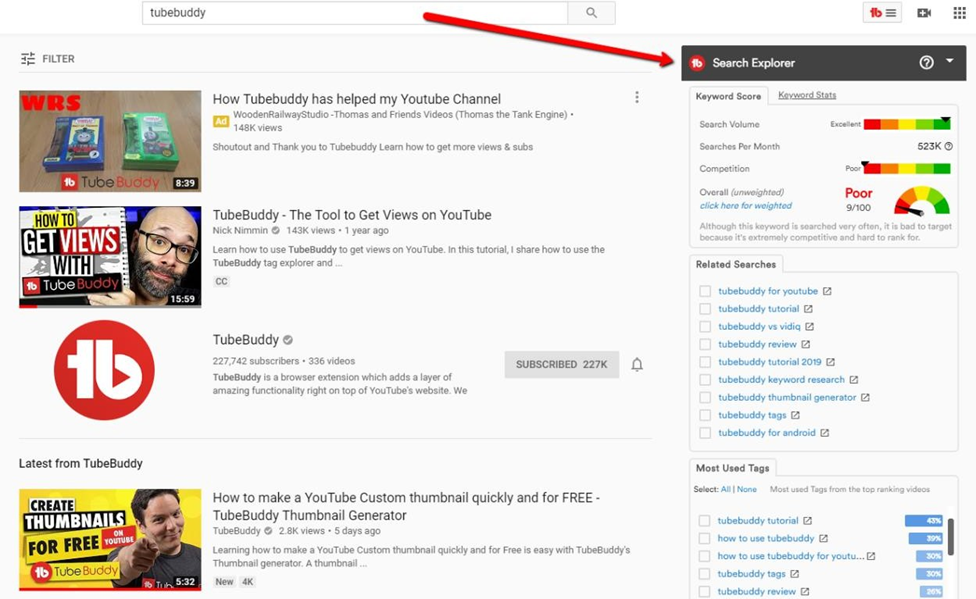
Task: Click into the 'tubebuddy' search field
Action: click(355, 13)
